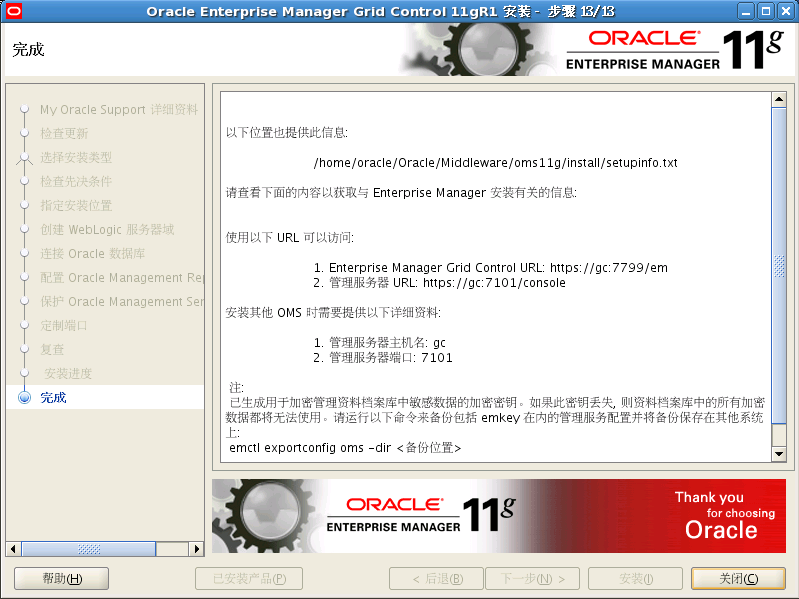Click the steps panel scroll left arrow

pos(13,549)
